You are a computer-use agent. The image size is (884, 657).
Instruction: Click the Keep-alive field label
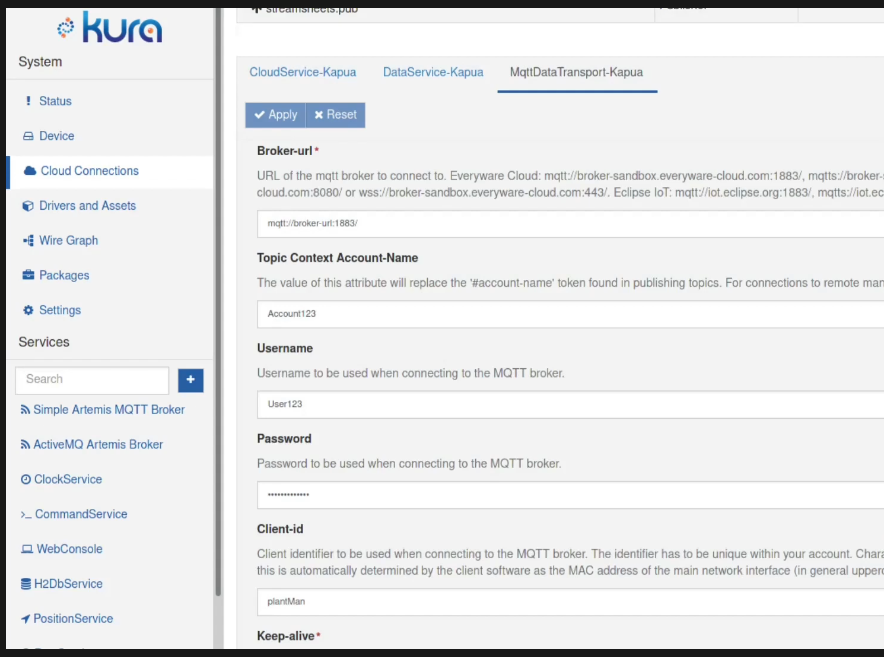click(286, 636)
